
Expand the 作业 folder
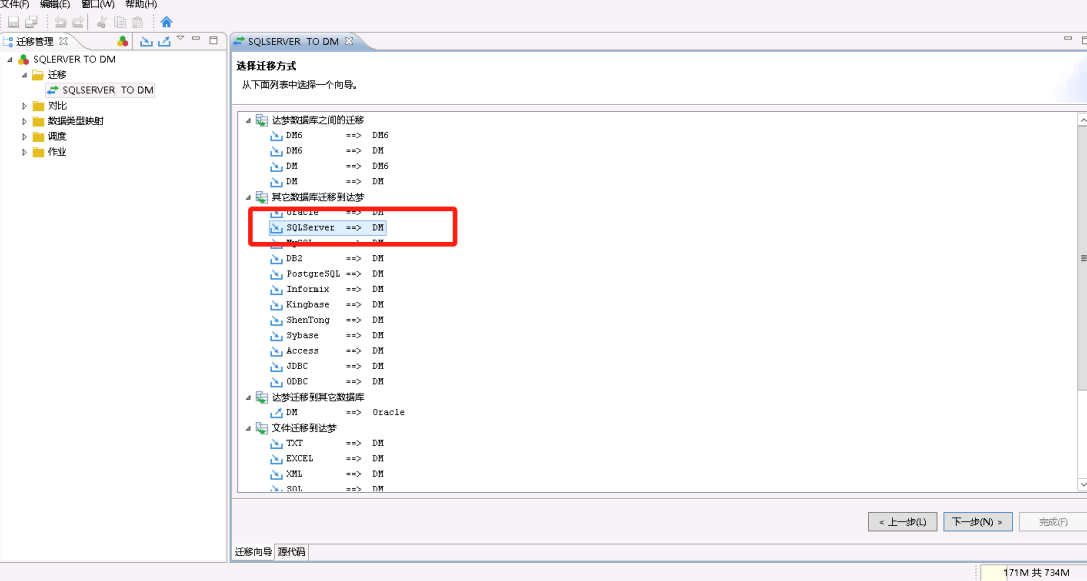tap(24, 152)
